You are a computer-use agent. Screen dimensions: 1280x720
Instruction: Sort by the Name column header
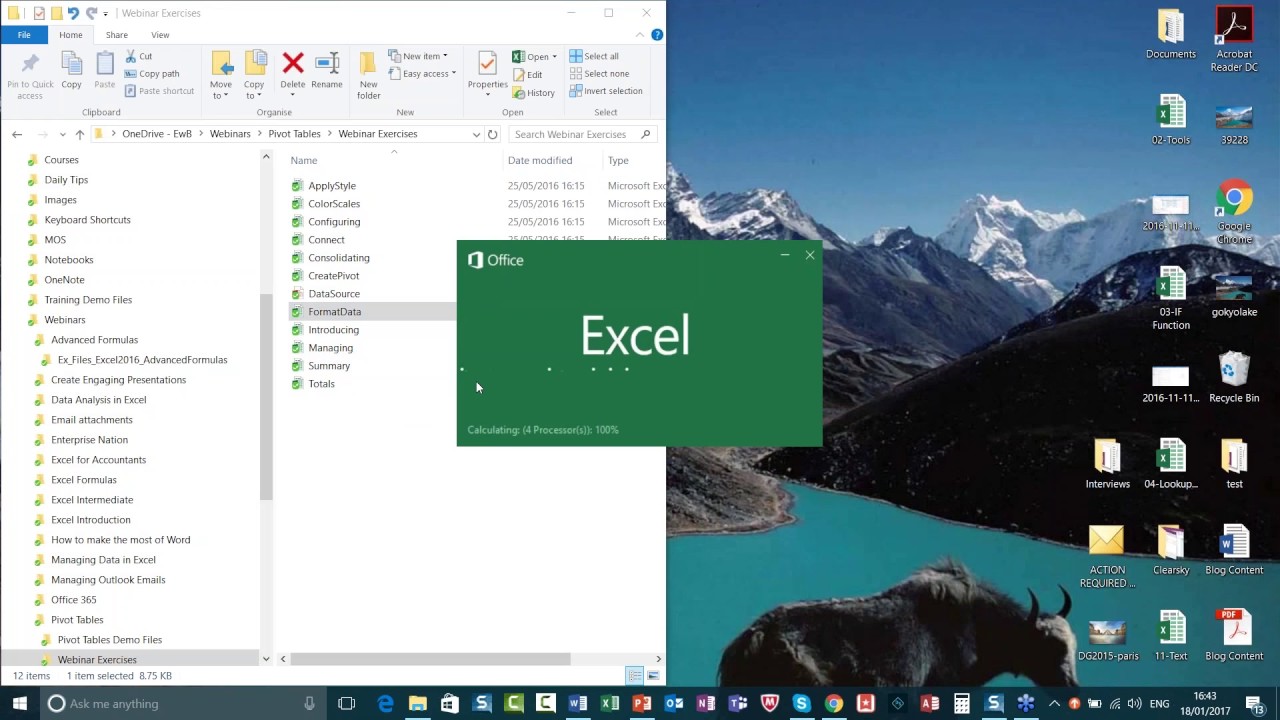pos(304,160)
